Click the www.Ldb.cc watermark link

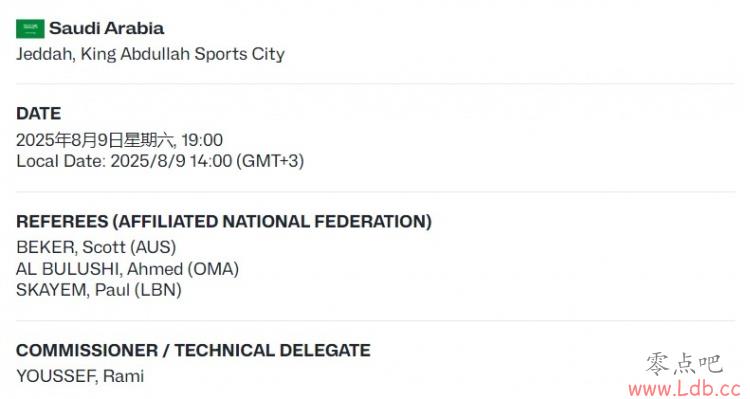click(685, 388)
